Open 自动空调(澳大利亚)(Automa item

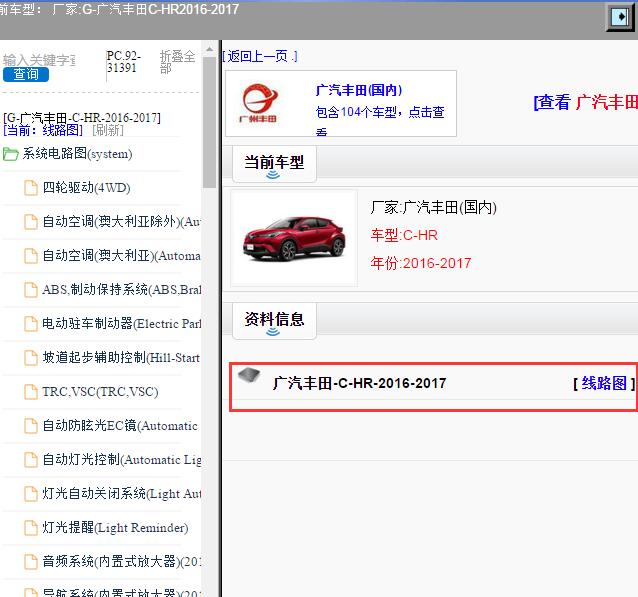(x=122, y=256)
